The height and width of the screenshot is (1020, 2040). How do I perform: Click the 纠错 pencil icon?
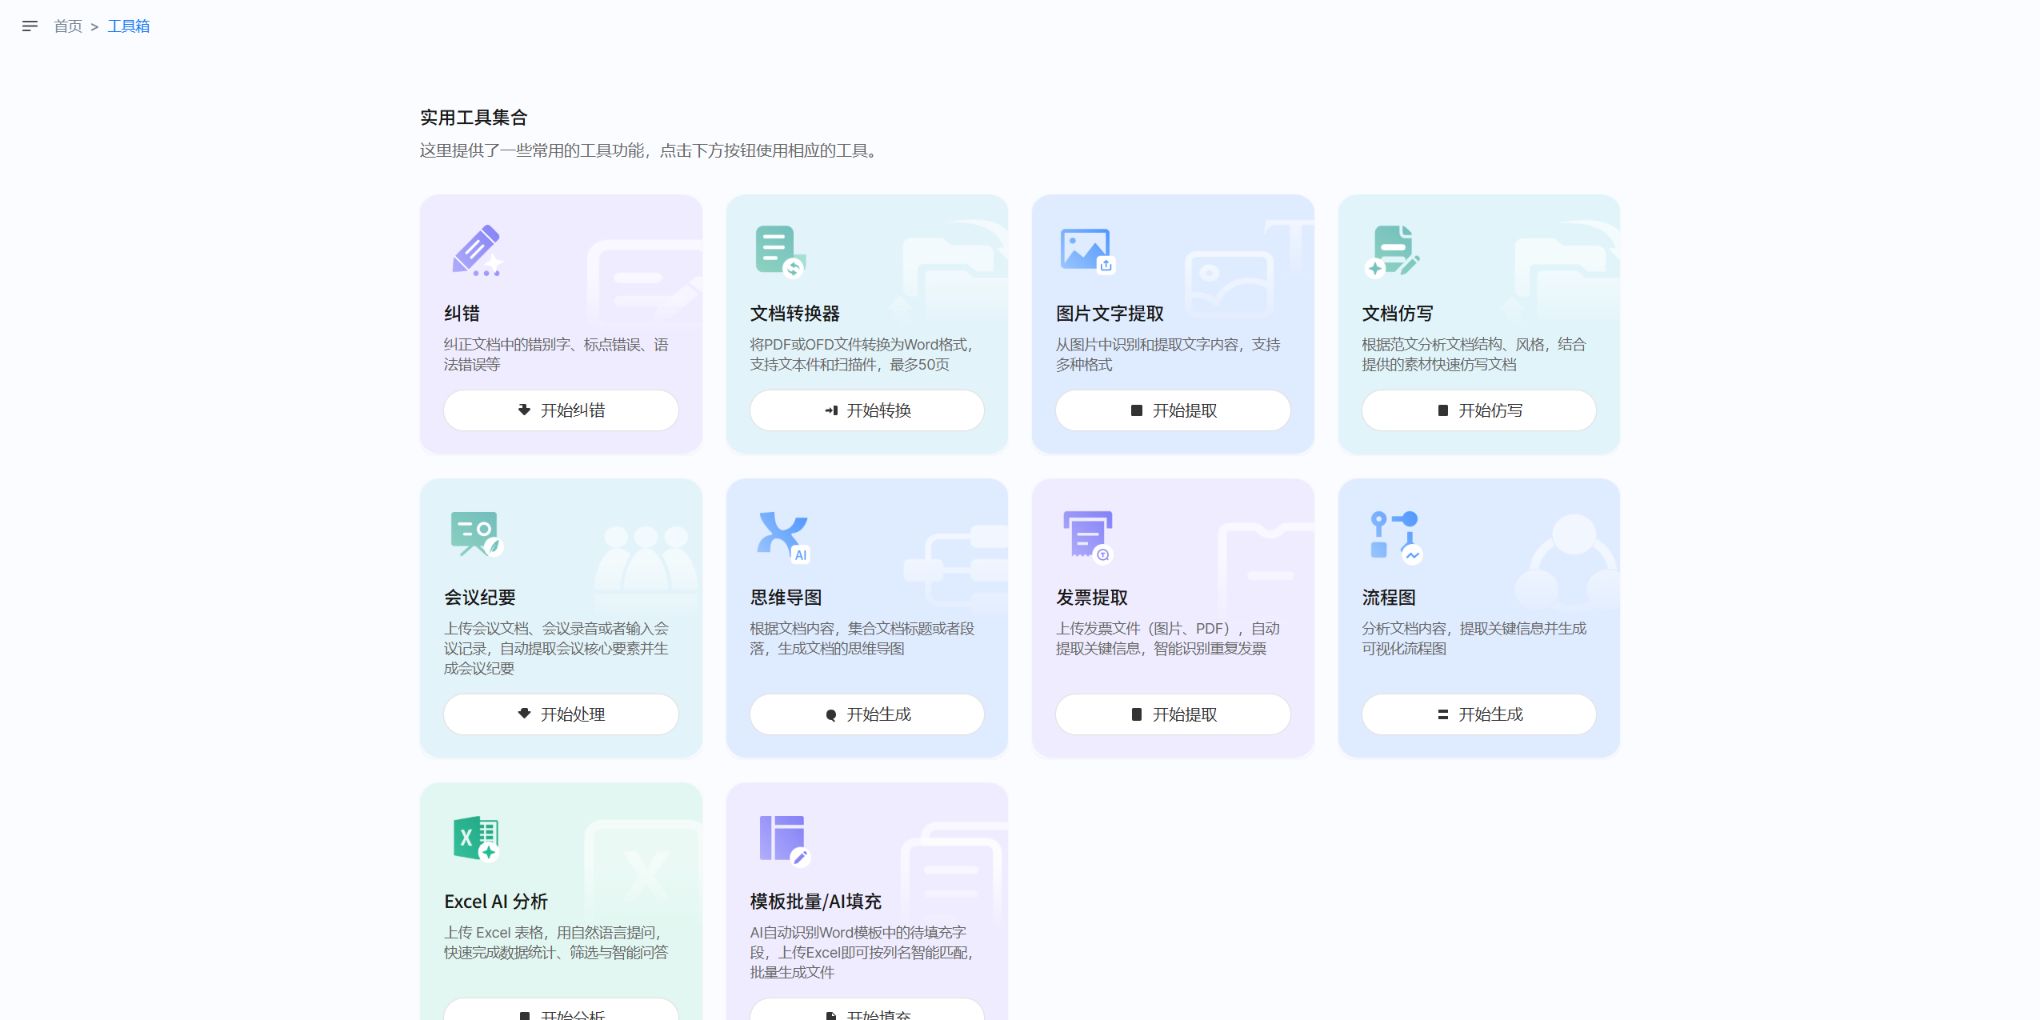(476, 250)
